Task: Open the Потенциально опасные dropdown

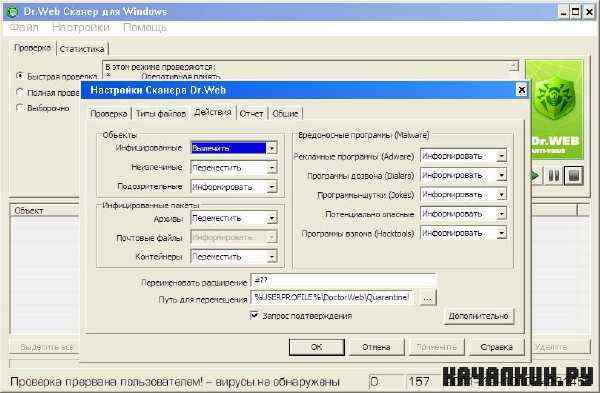Action: [x=501, y=214]
